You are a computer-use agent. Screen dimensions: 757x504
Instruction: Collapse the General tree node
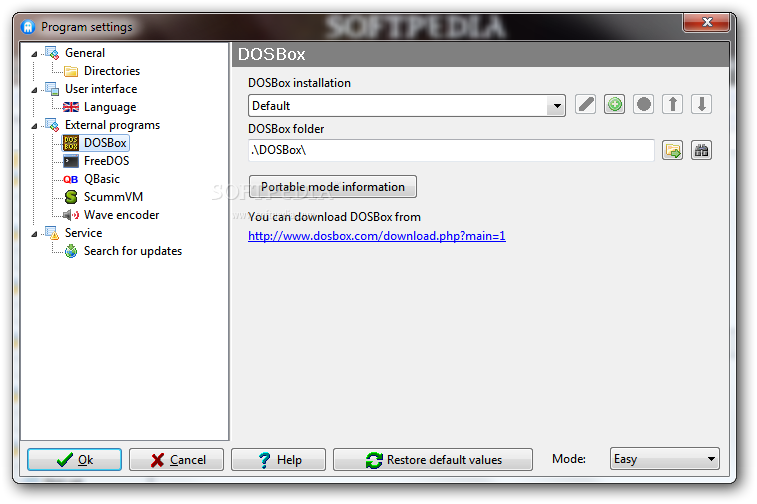34,54
